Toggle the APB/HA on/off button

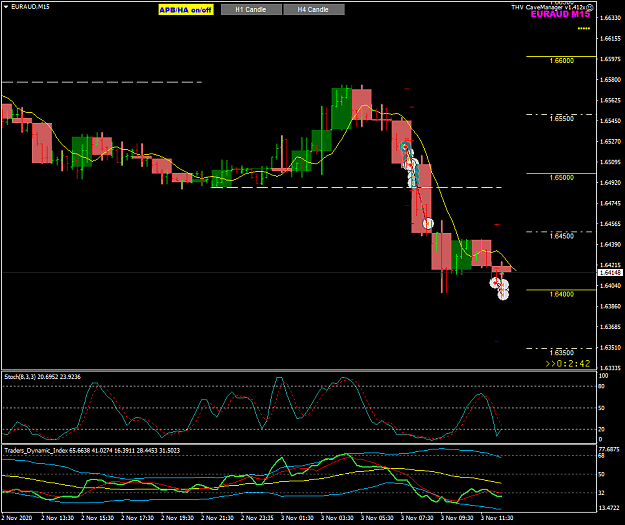click(186, 10)
